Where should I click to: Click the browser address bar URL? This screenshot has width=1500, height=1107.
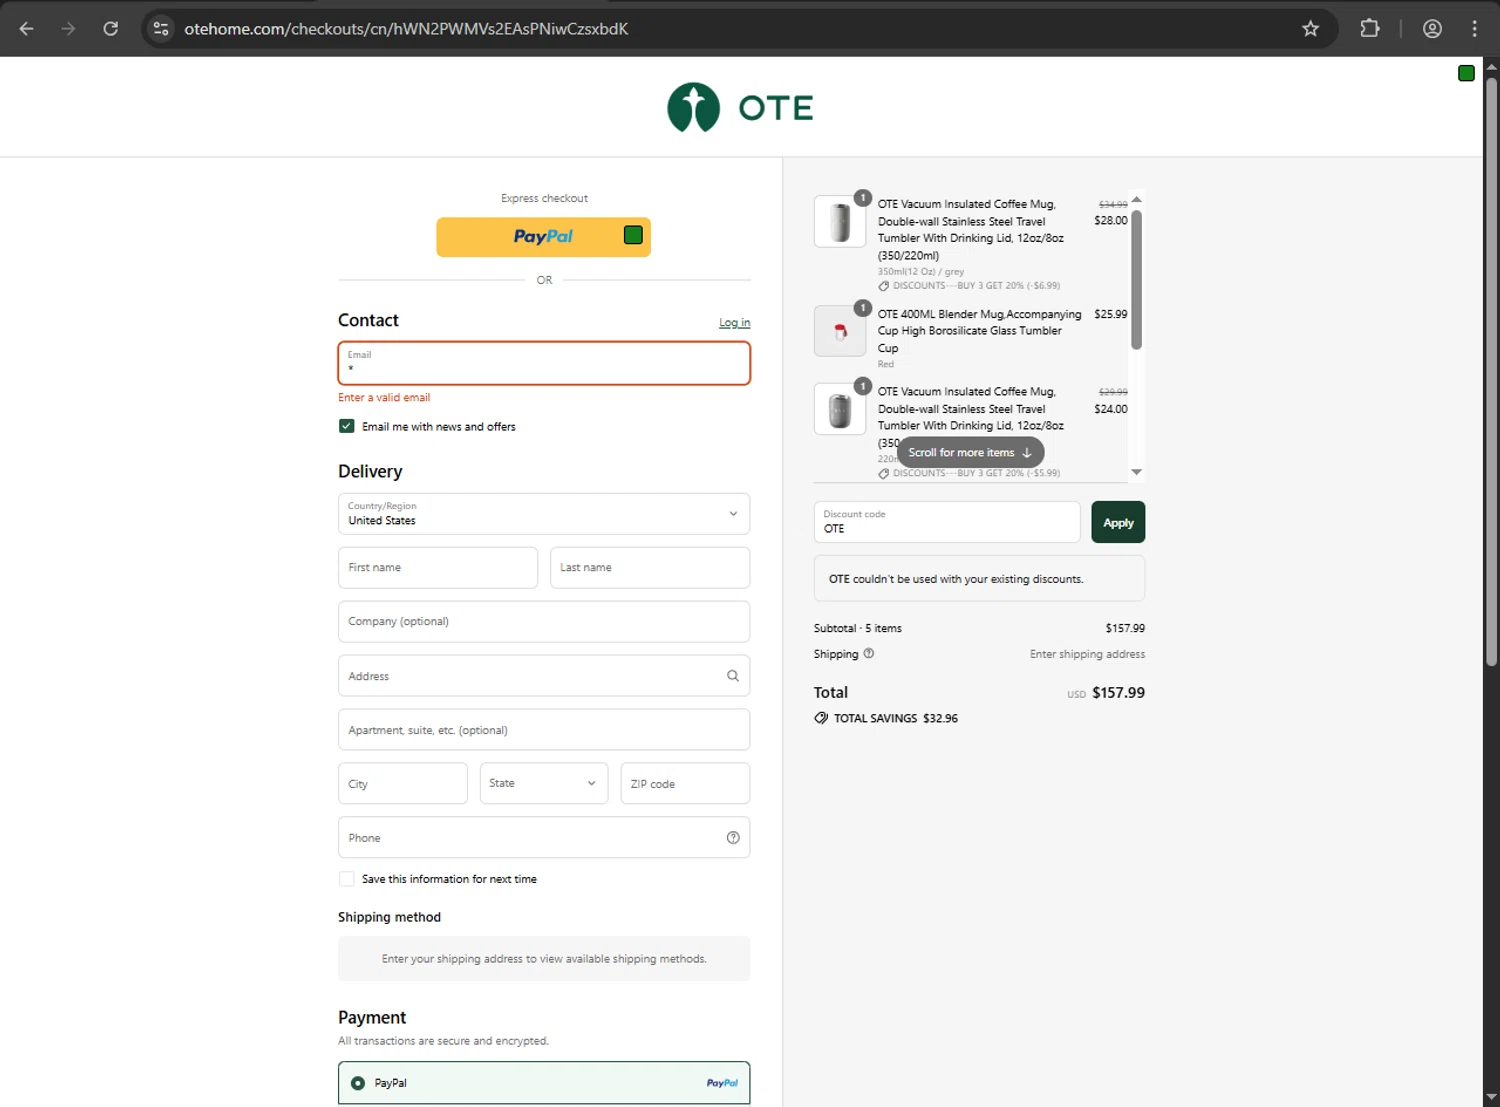(406, 29)
